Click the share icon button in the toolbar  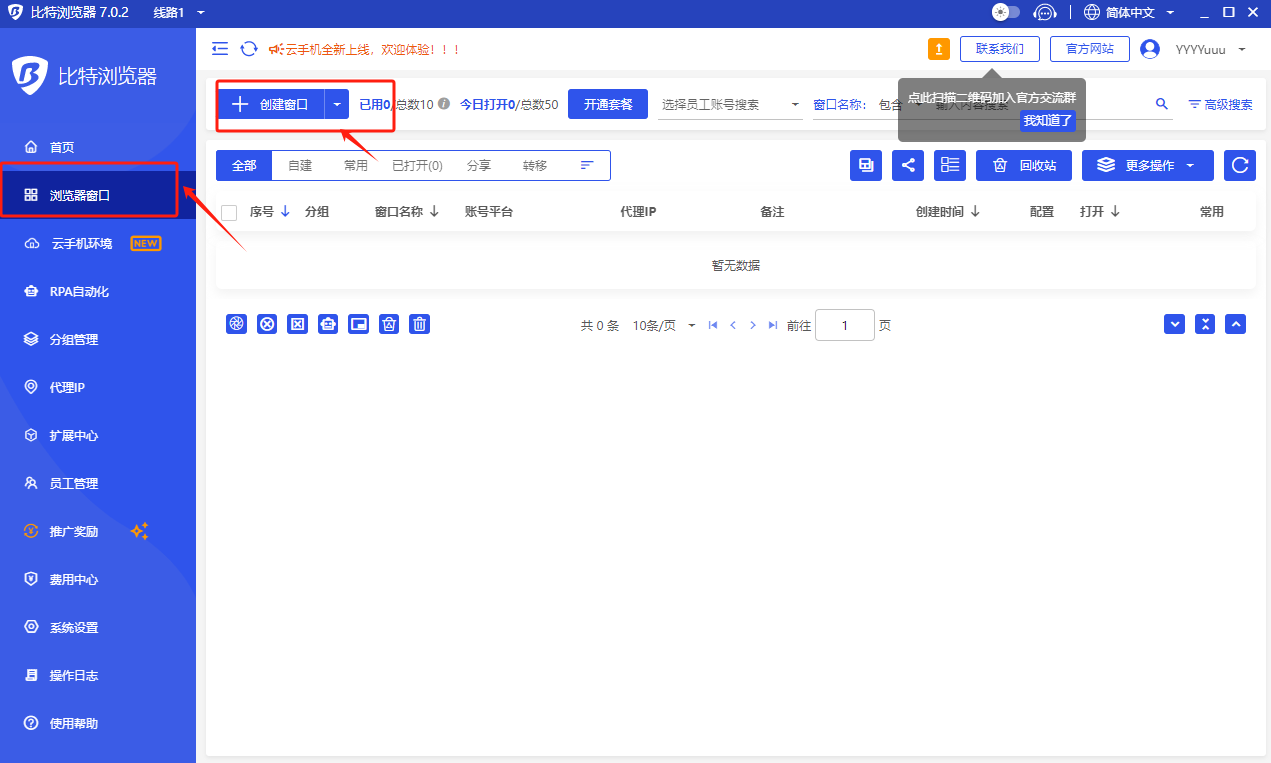pyautogui.click(x=908, y=165)
